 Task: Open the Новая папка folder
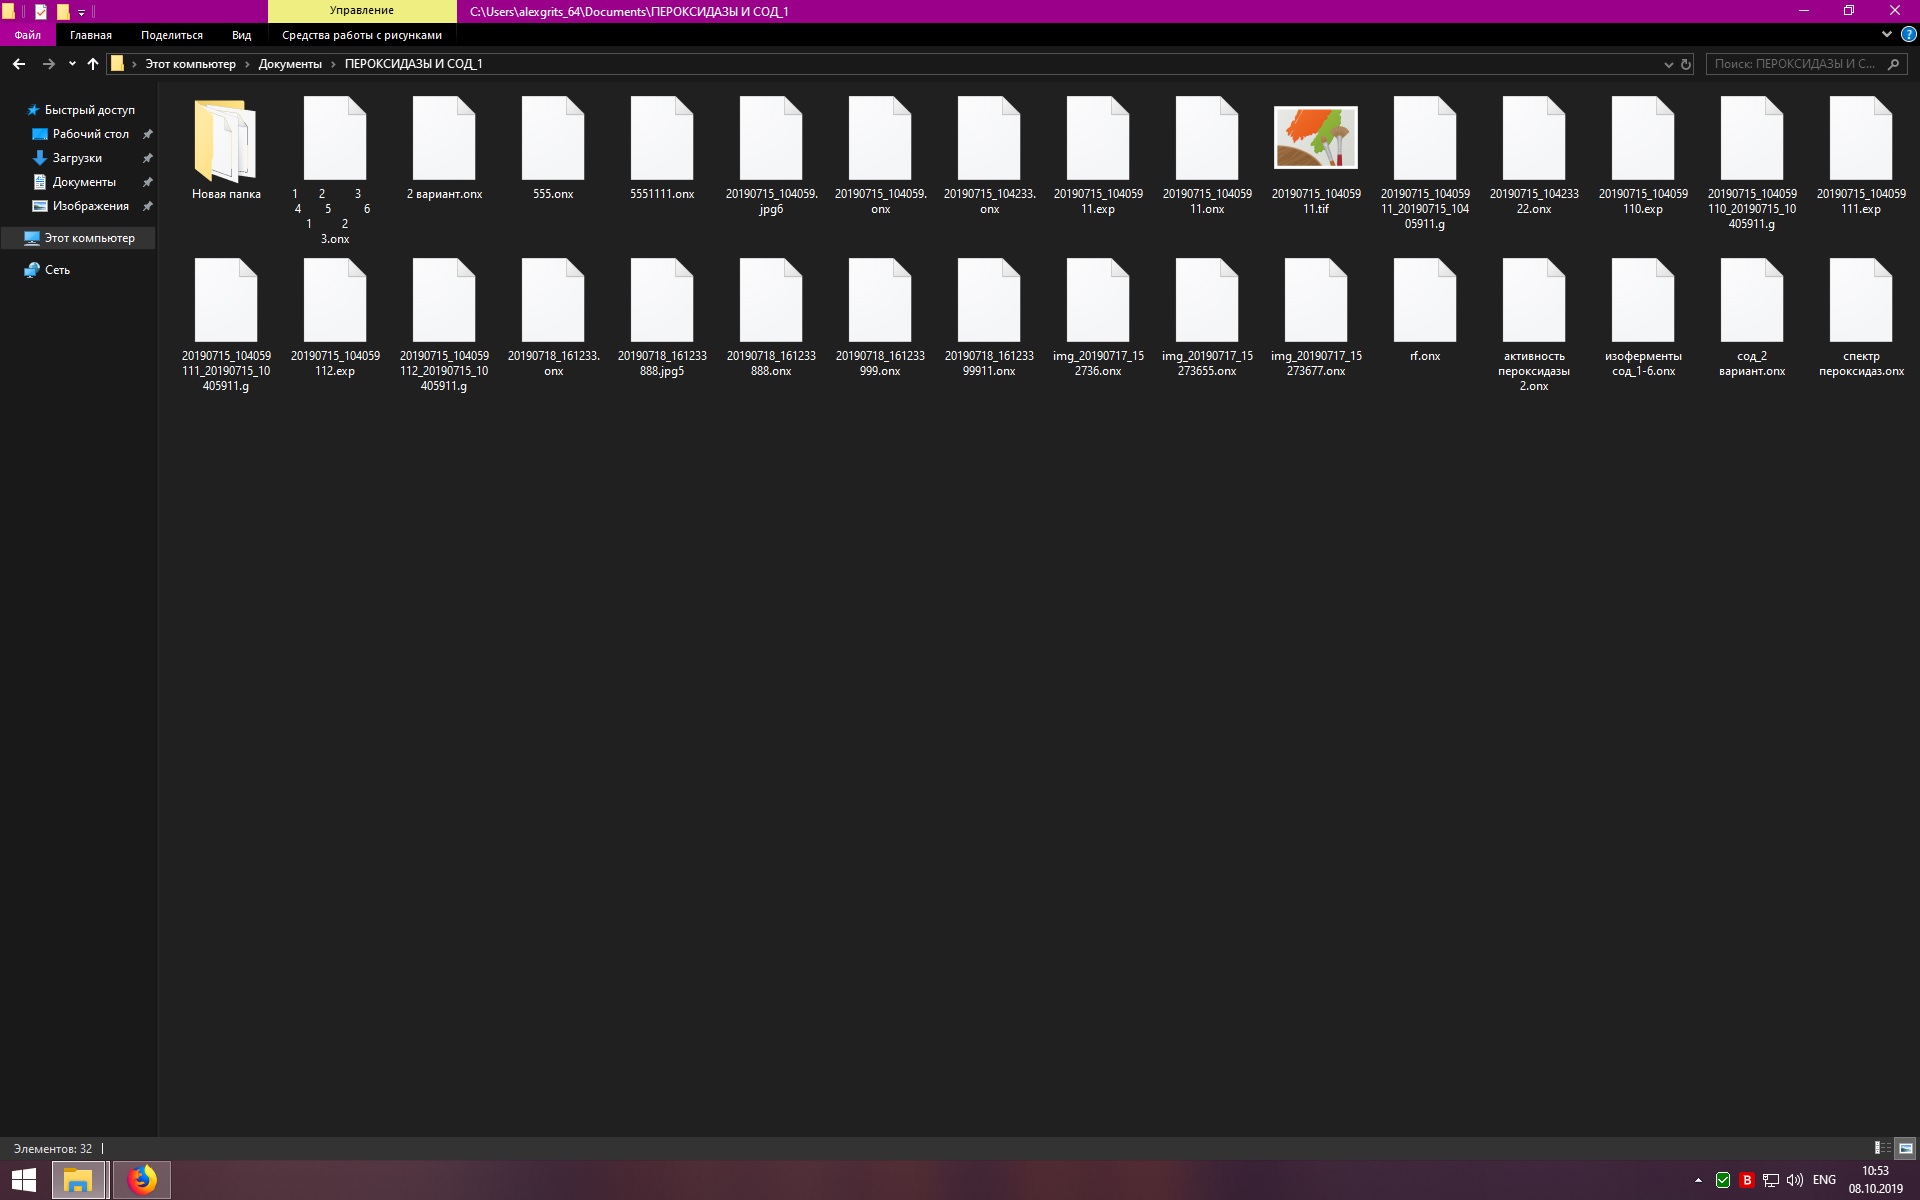click(x=226, y=140)
